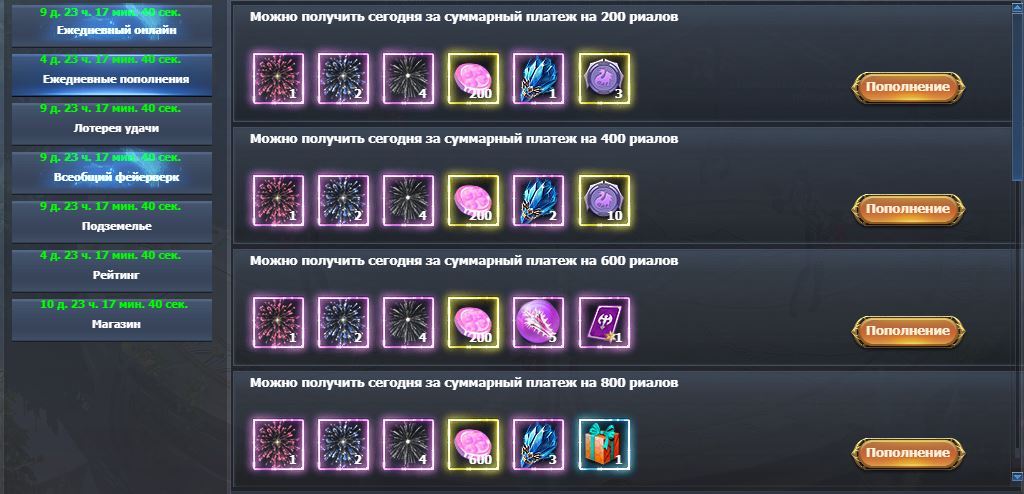Select blue firework icon in 200 rials row
This screenshot has width=1024, height=494.
344,78
